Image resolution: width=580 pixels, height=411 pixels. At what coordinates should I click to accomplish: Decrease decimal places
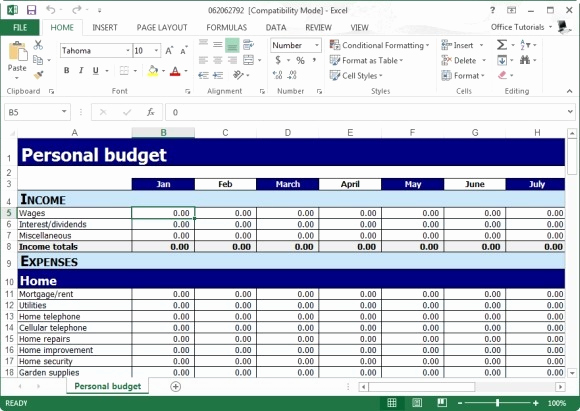[x=292, y=75]
